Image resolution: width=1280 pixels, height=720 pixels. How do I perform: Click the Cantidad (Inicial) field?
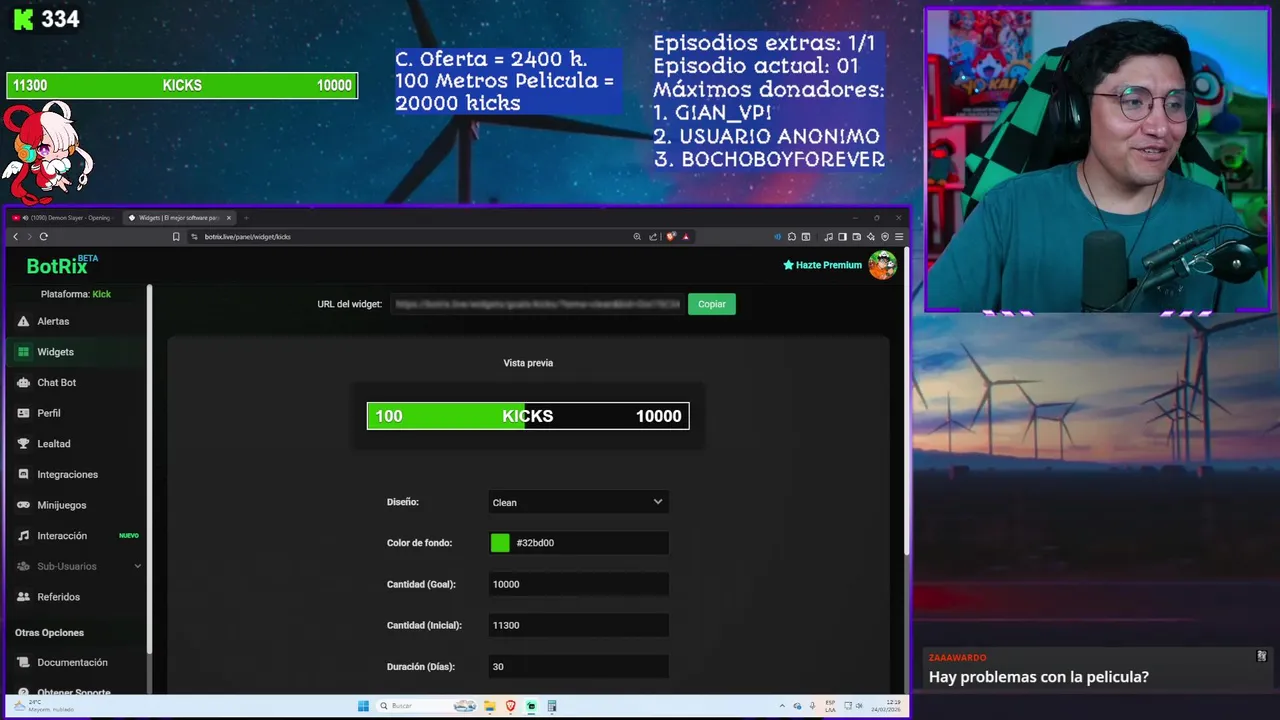[578, 625]
